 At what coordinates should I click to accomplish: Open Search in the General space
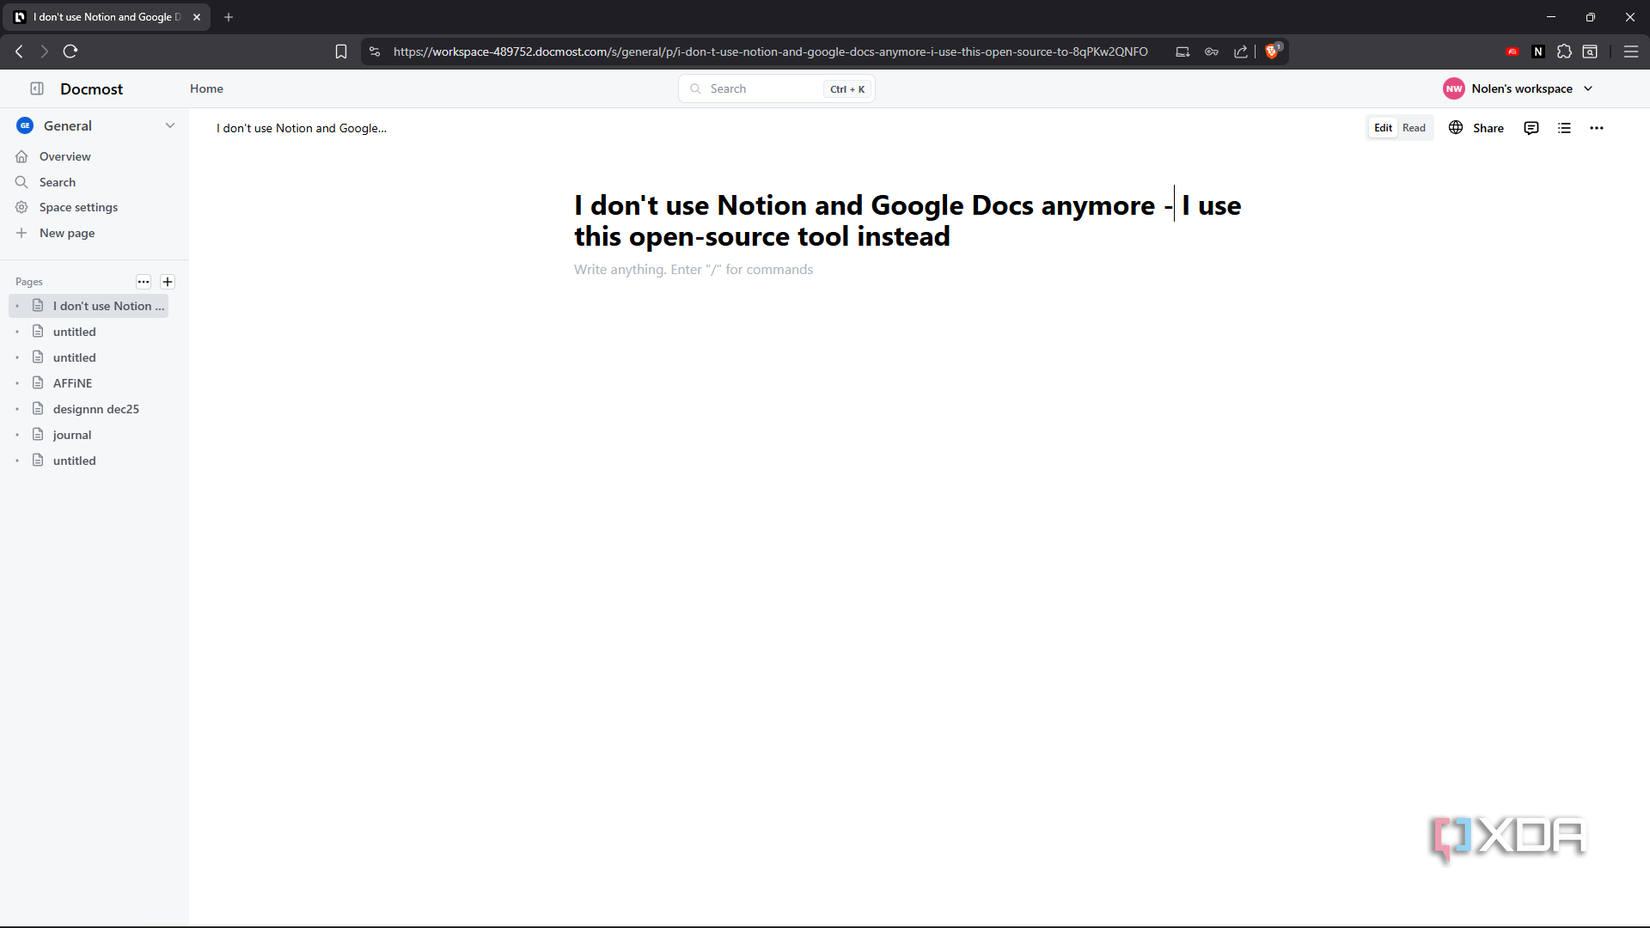coord(57,182)
